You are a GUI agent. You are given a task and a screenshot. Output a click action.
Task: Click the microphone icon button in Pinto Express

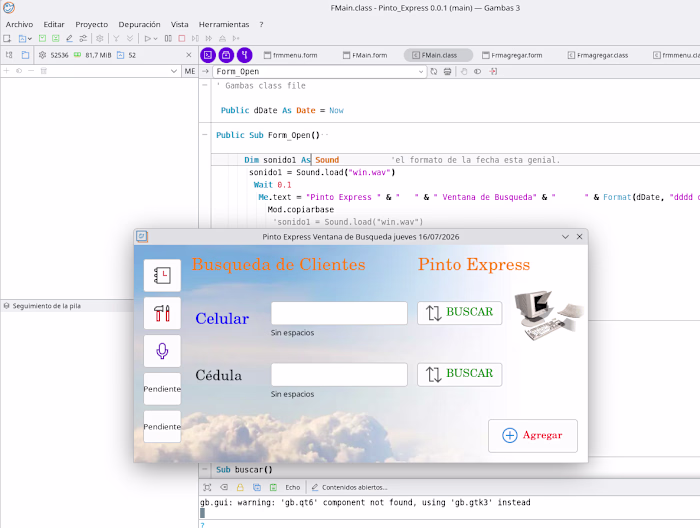coord(162,351)
